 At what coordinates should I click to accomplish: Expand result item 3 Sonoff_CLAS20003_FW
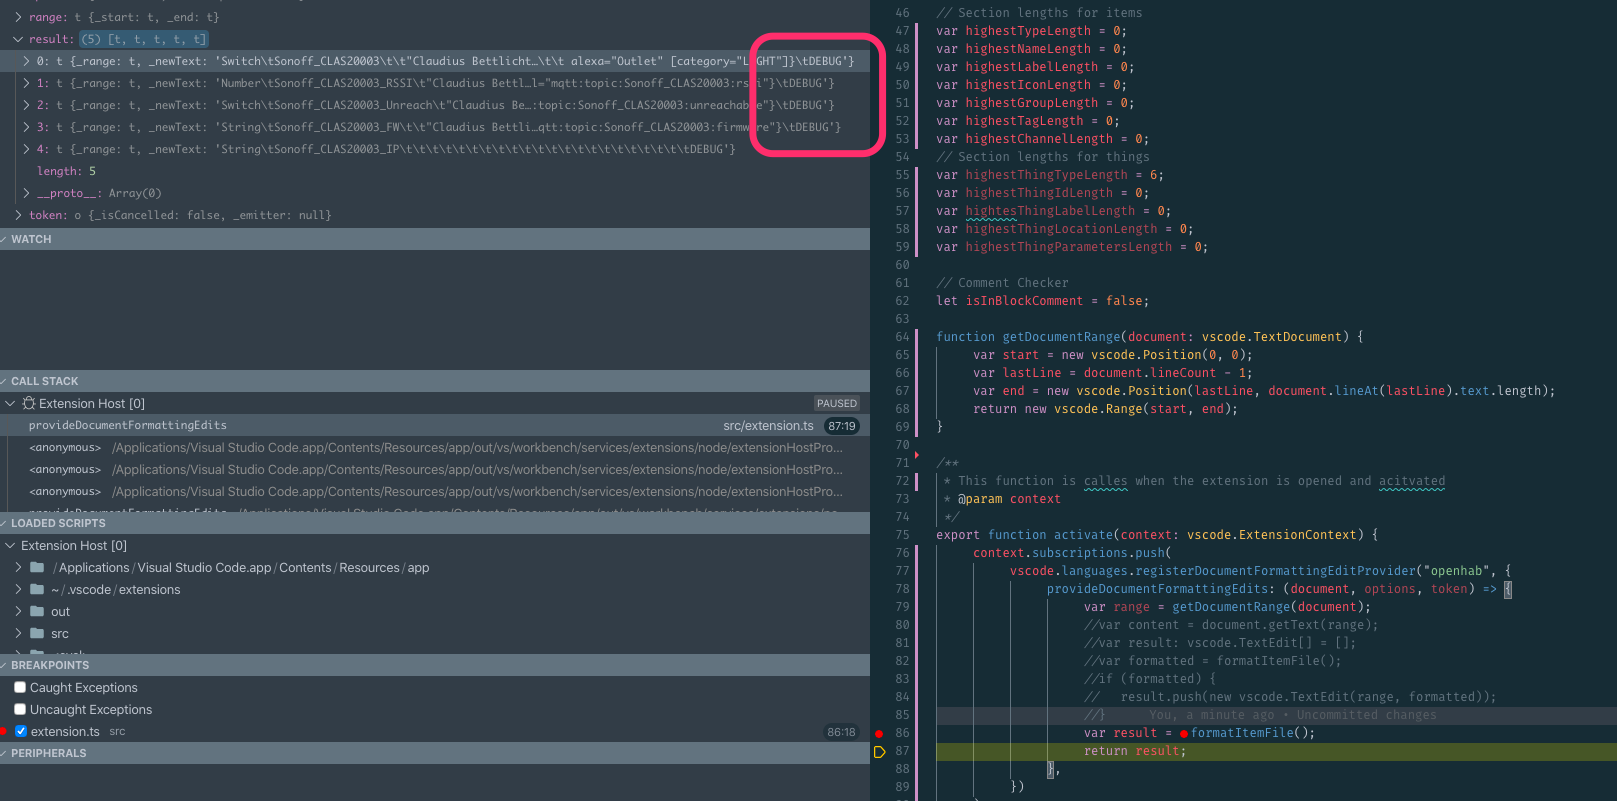pos(26,127)
